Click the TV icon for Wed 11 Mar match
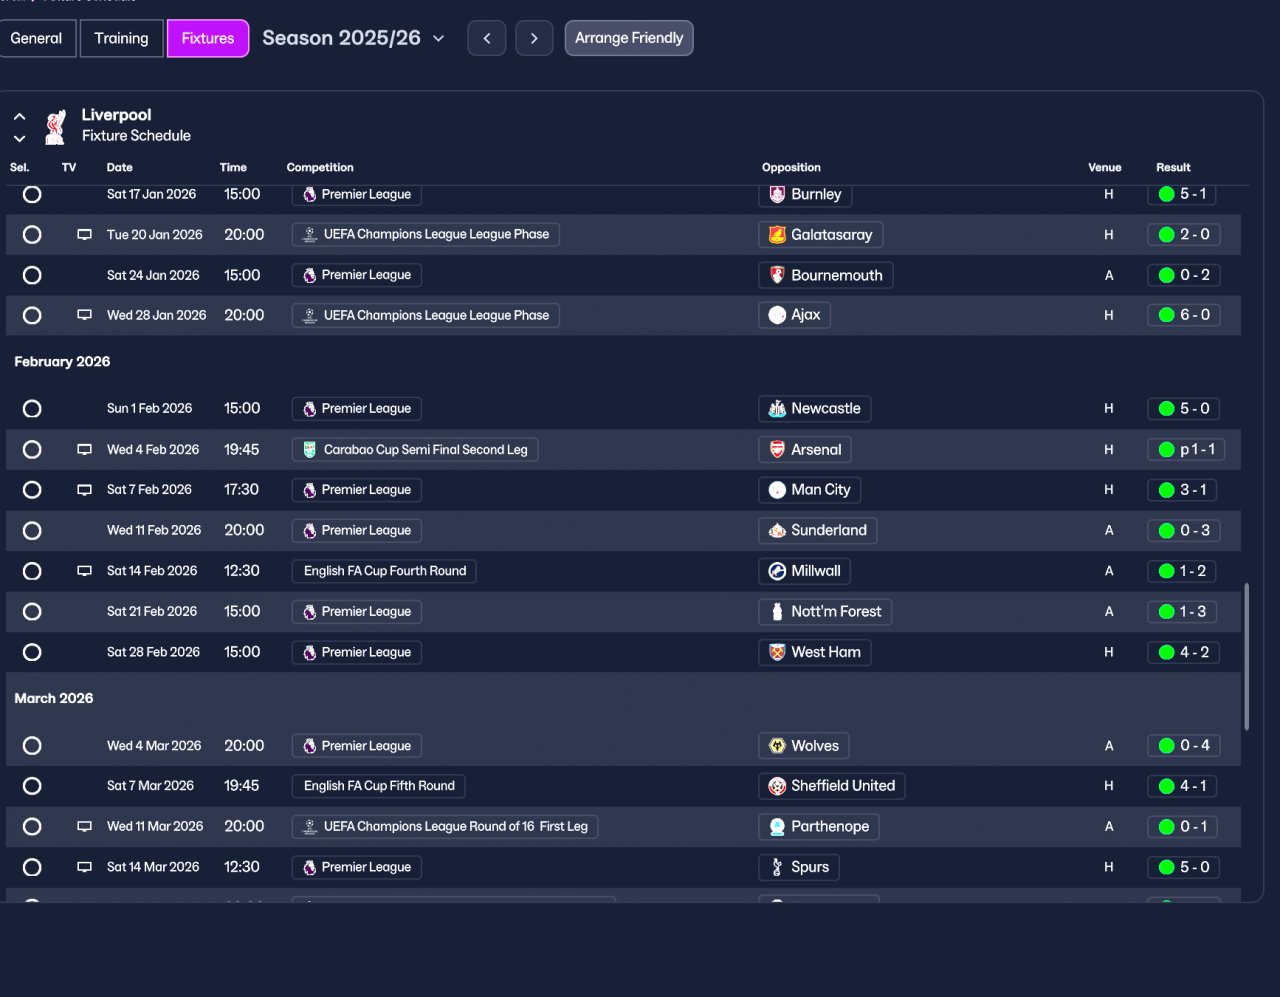 click(x=84, y=827)
